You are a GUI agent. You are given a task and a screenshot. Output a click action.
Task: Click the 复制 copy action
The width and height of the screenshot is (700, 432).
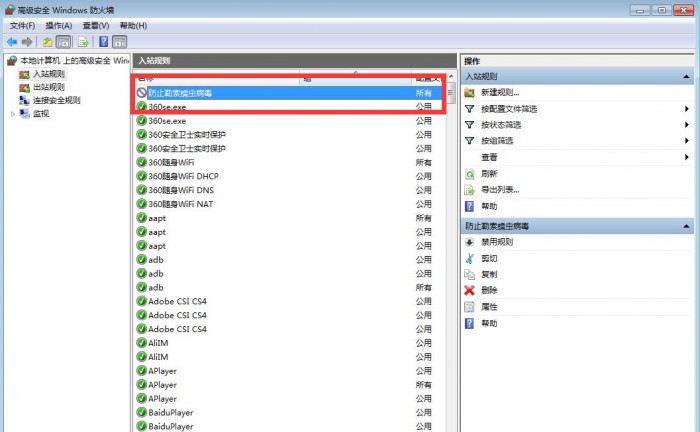(489, 274)
